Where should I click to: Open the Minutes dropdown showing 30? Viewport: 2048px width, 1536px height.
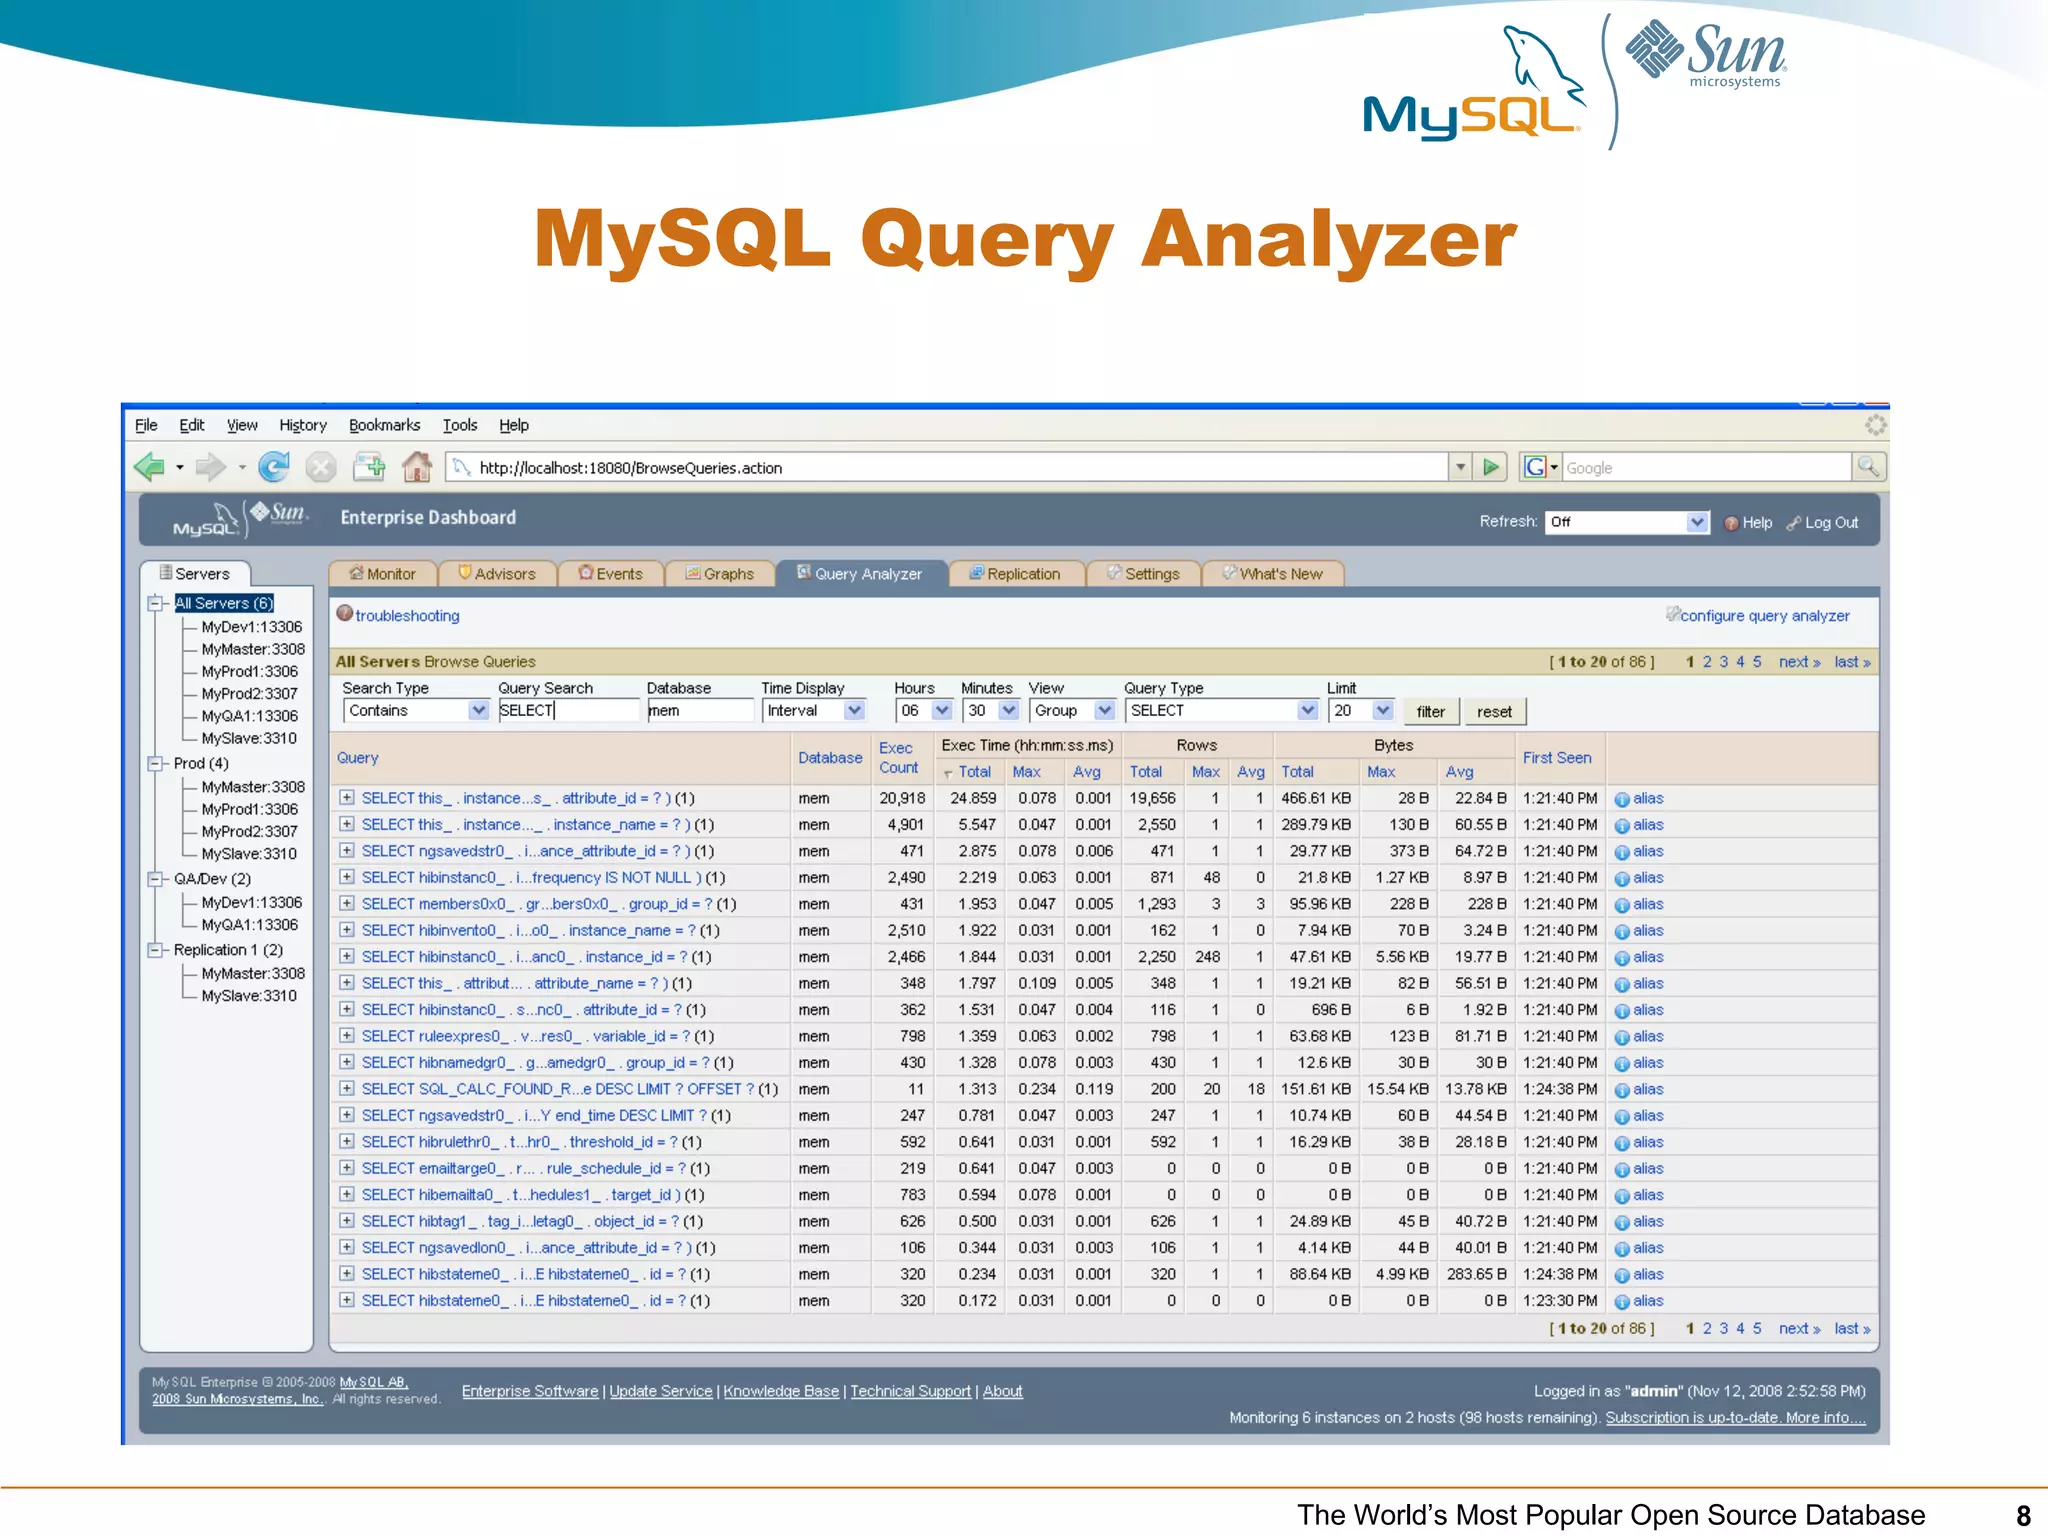[990, 710]
